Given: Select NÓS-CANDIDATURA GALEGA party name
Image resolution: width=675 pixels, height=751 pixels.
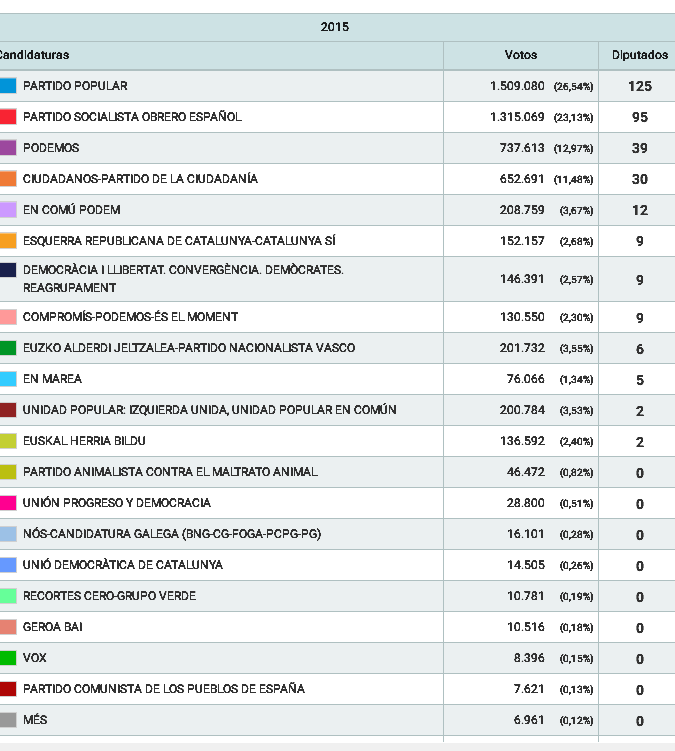Looking at the screenshot, I should point(172,534).
